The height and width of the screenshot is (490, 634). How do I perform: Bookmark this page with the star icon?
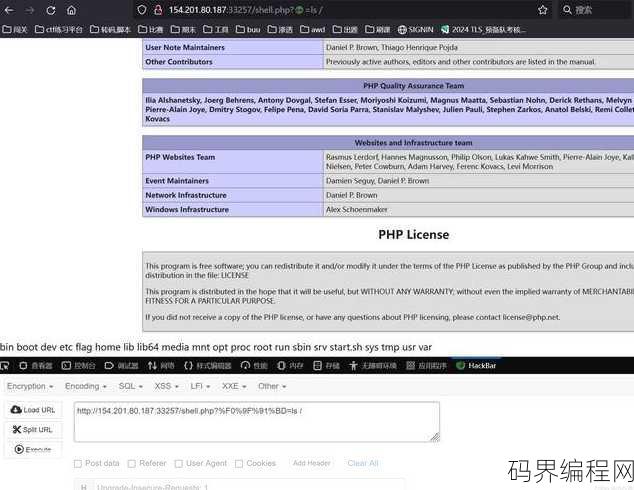tap(543, 10)
